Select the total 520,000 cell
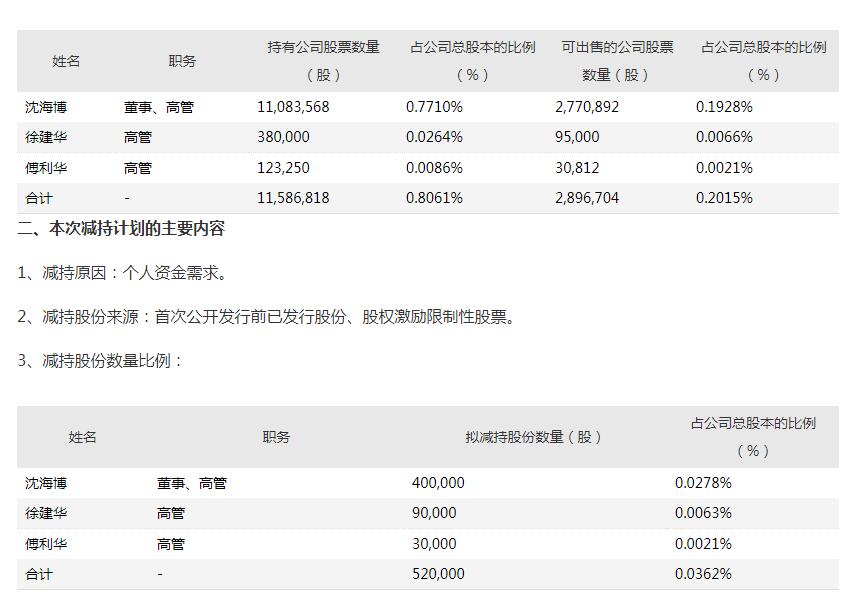The width and height of the screenshot is (860, 602). [x=438, y=574]
